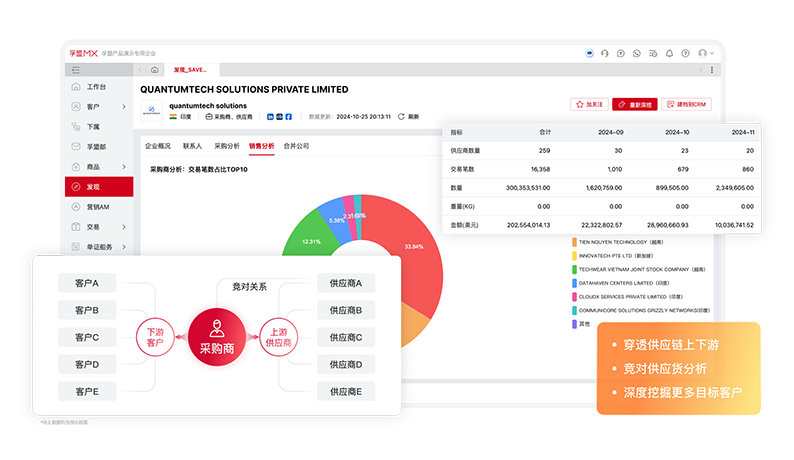Open 工作台 in the sidebar
The width and height of the screenshot is (794, 460).
click(x=97, y=87)
